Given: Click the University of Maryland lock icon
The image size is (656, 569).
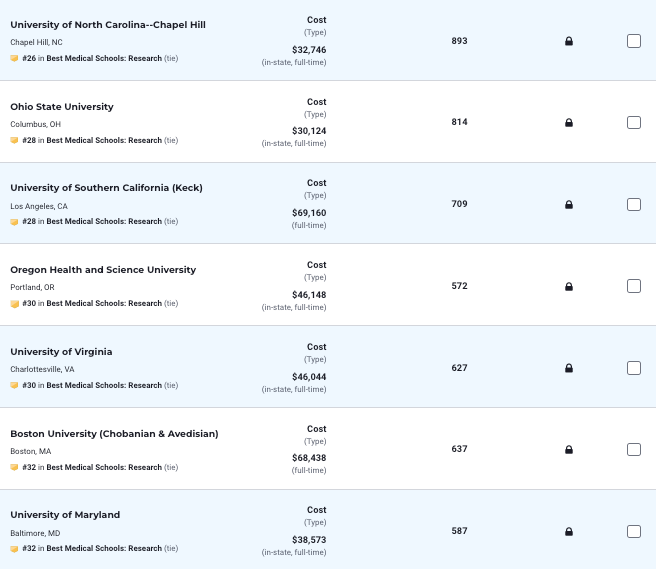Looking at the screenshot, I should coord(569,532).
